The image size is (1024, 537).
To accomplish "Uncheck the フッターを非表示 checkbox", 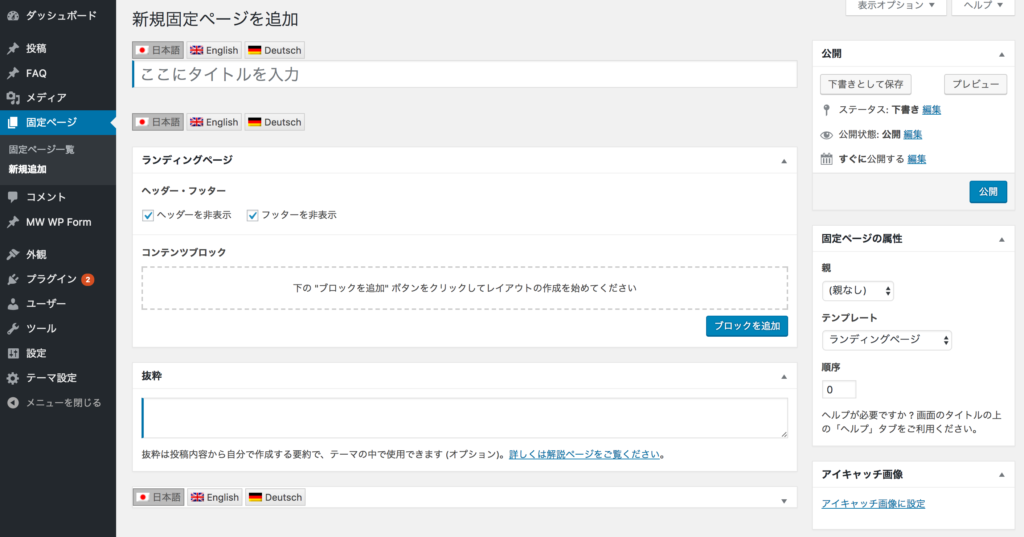I will 253,215.
